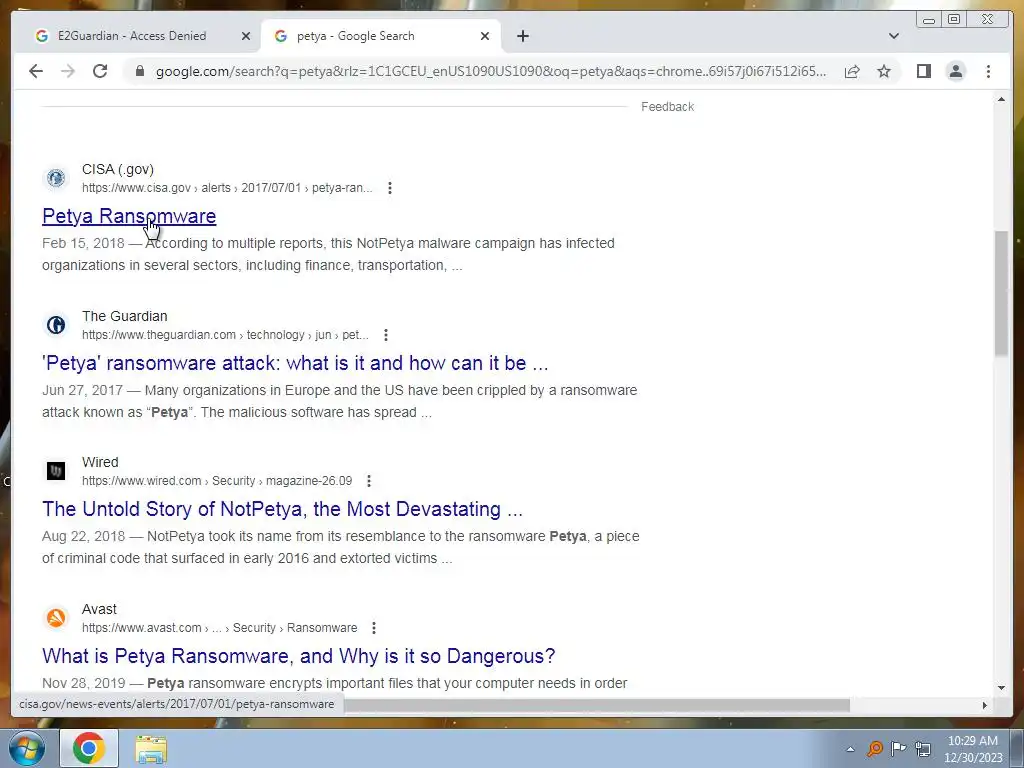The width and height of the screenshot is (1024, 768).
Task: Bookmark this page with the star icon
Action: tap(884, 71)
